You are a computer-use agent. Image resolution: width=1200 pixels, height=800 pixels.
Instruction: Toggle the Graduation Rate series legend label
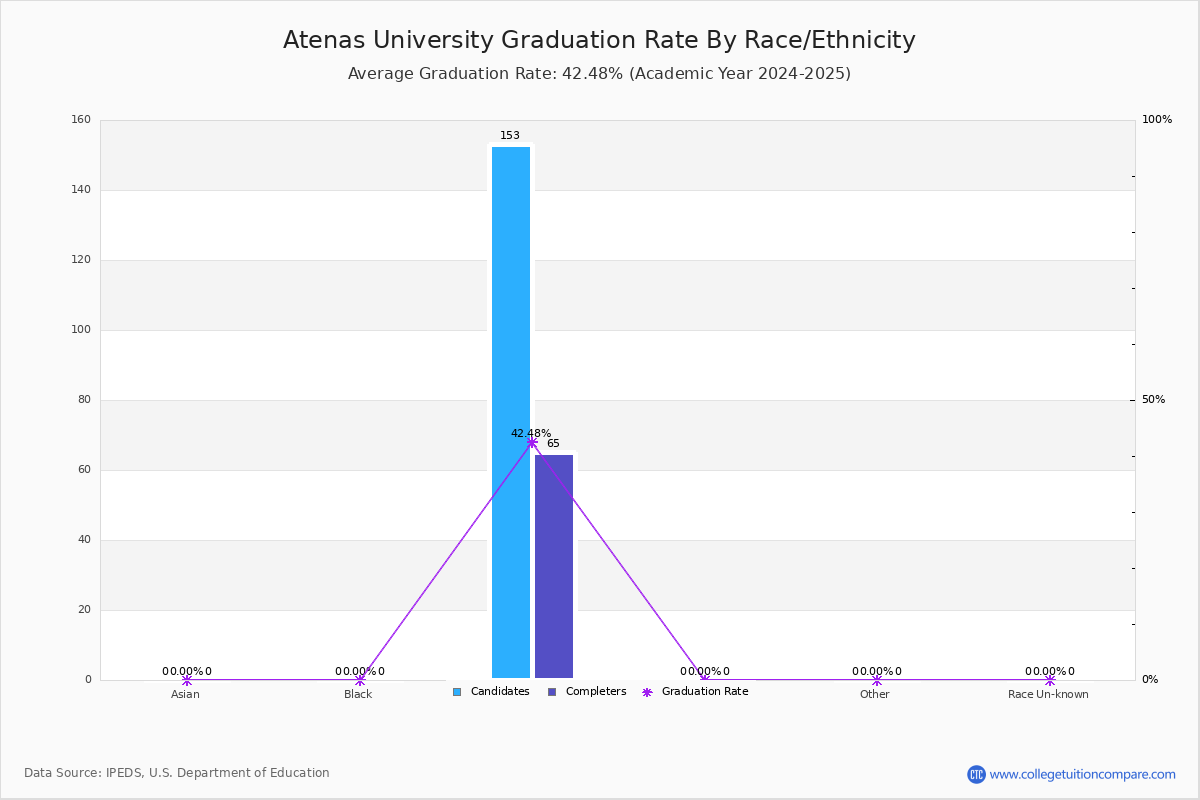pos(705,692)
